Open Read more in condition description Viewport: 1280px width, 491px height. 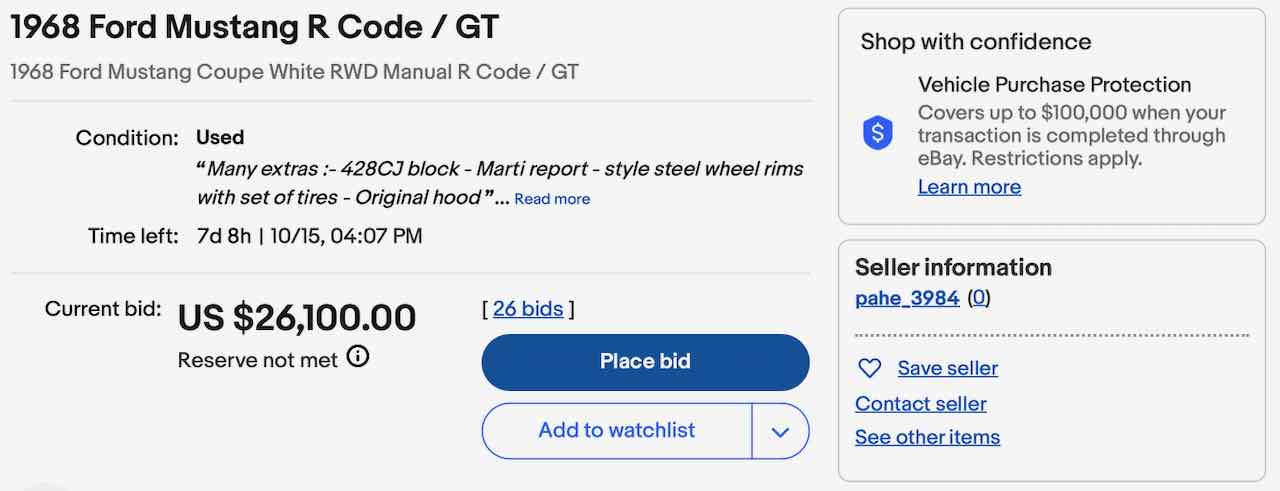552,199
